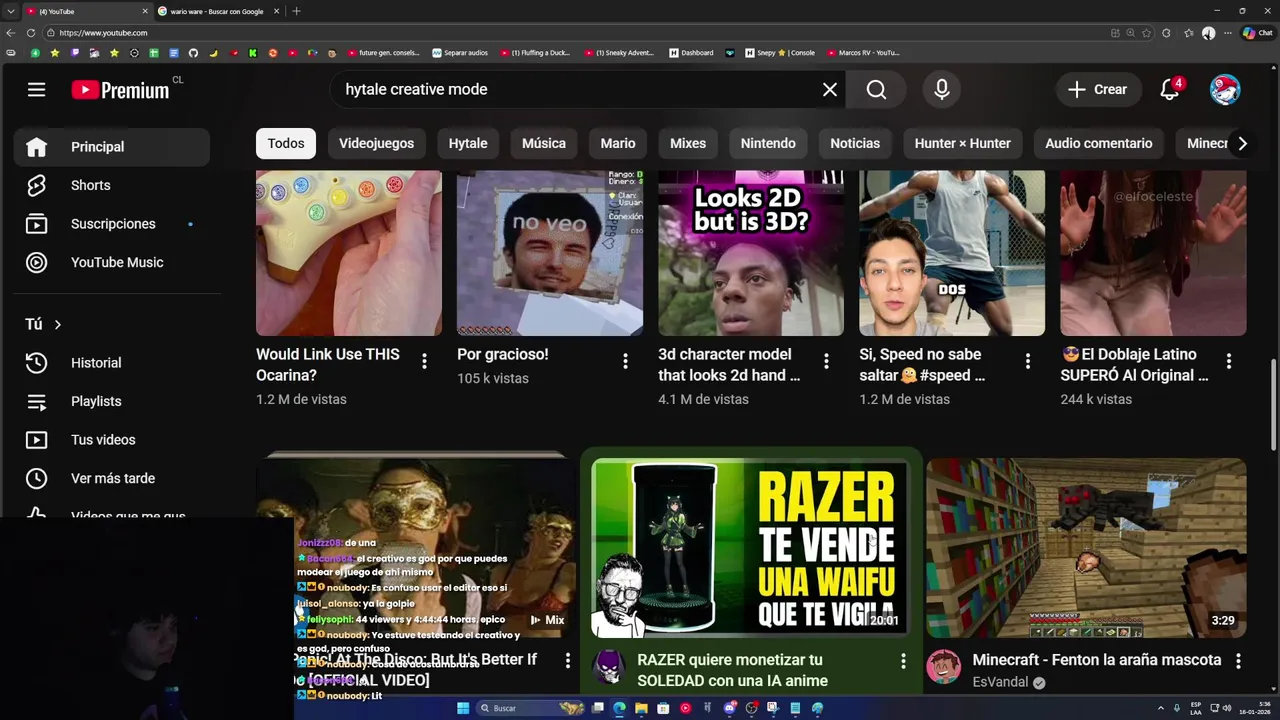This screenshot has height=720, width=1280.
Task: Open Shorts in the sidebar
Action: (x=112, y=185)
